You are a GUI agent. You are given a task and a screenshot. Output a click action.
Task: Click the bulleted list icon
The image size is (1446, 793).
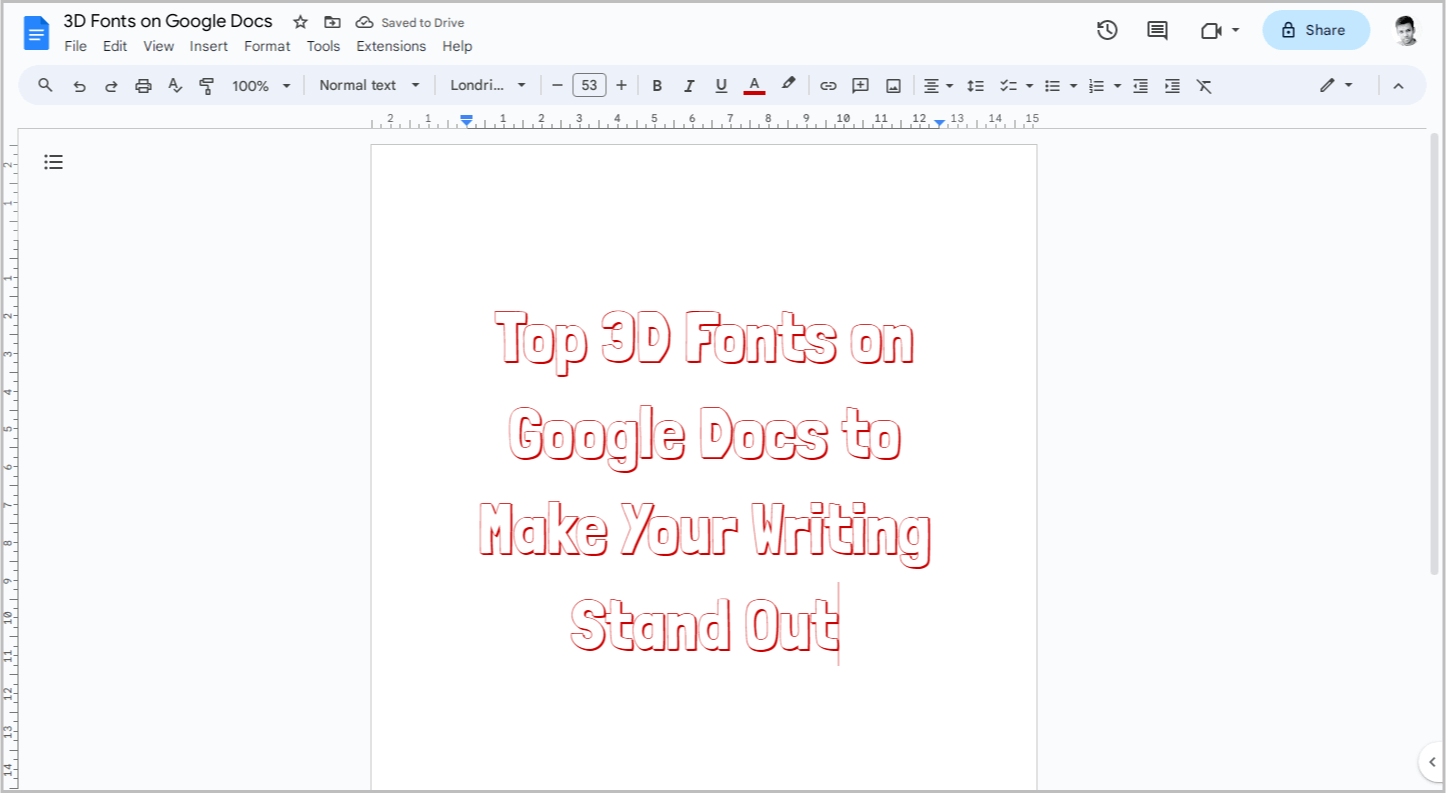pos(1052,86)
